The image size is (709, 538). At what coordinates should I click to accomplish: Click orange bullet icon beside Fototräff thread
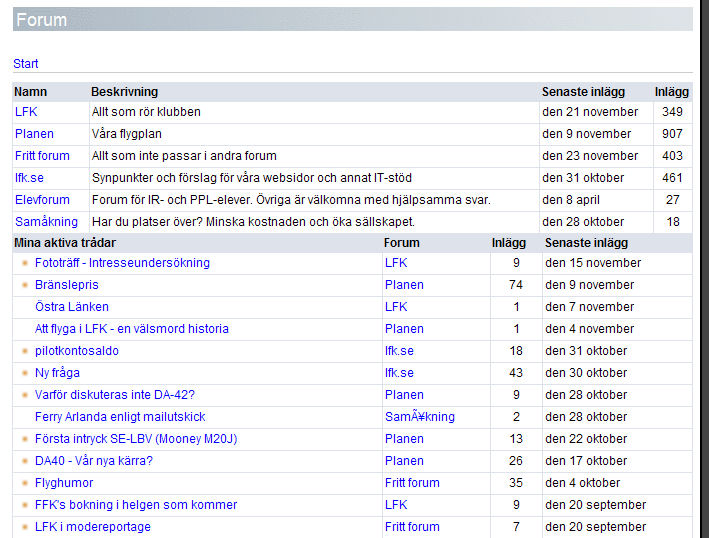(25, 263)
